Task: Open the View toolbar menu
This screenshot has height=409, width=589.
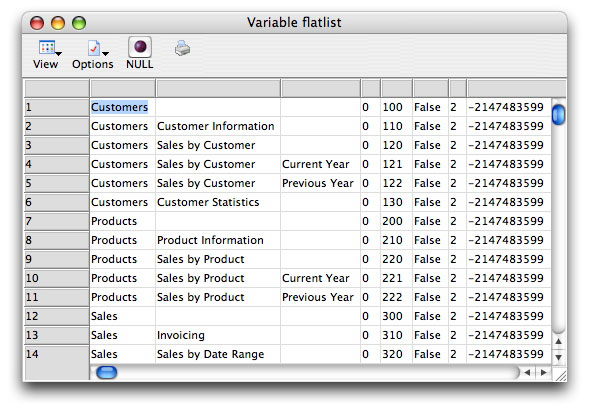Action: coord(47,55)
